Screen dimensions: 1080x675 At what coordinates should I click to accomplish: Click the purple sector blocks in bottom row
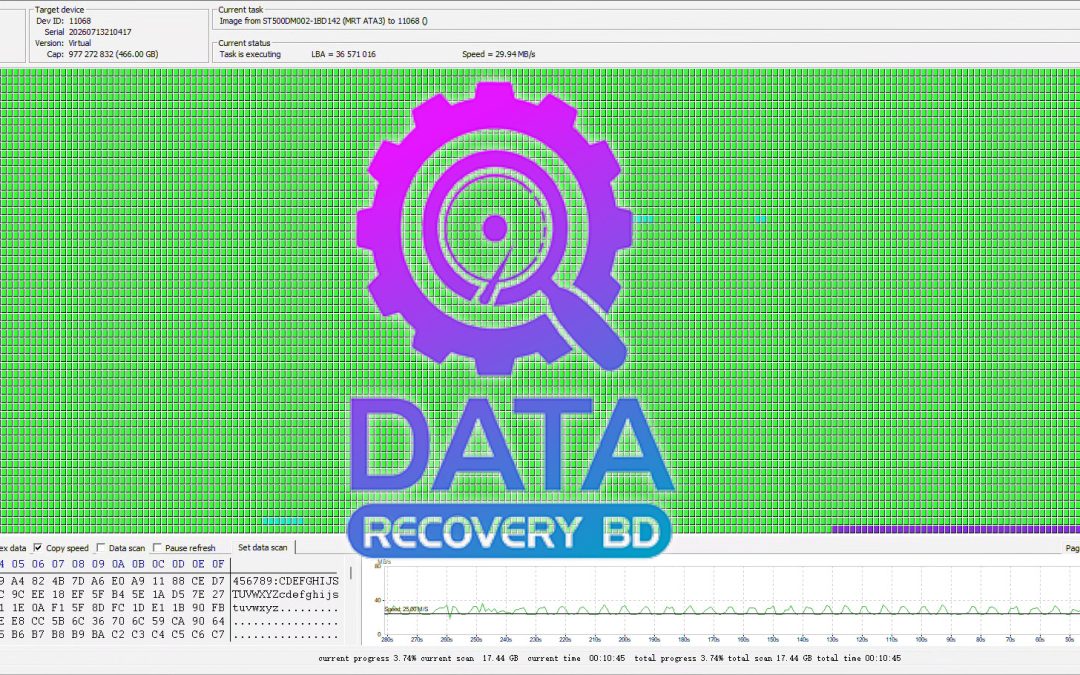coord(956,530)
